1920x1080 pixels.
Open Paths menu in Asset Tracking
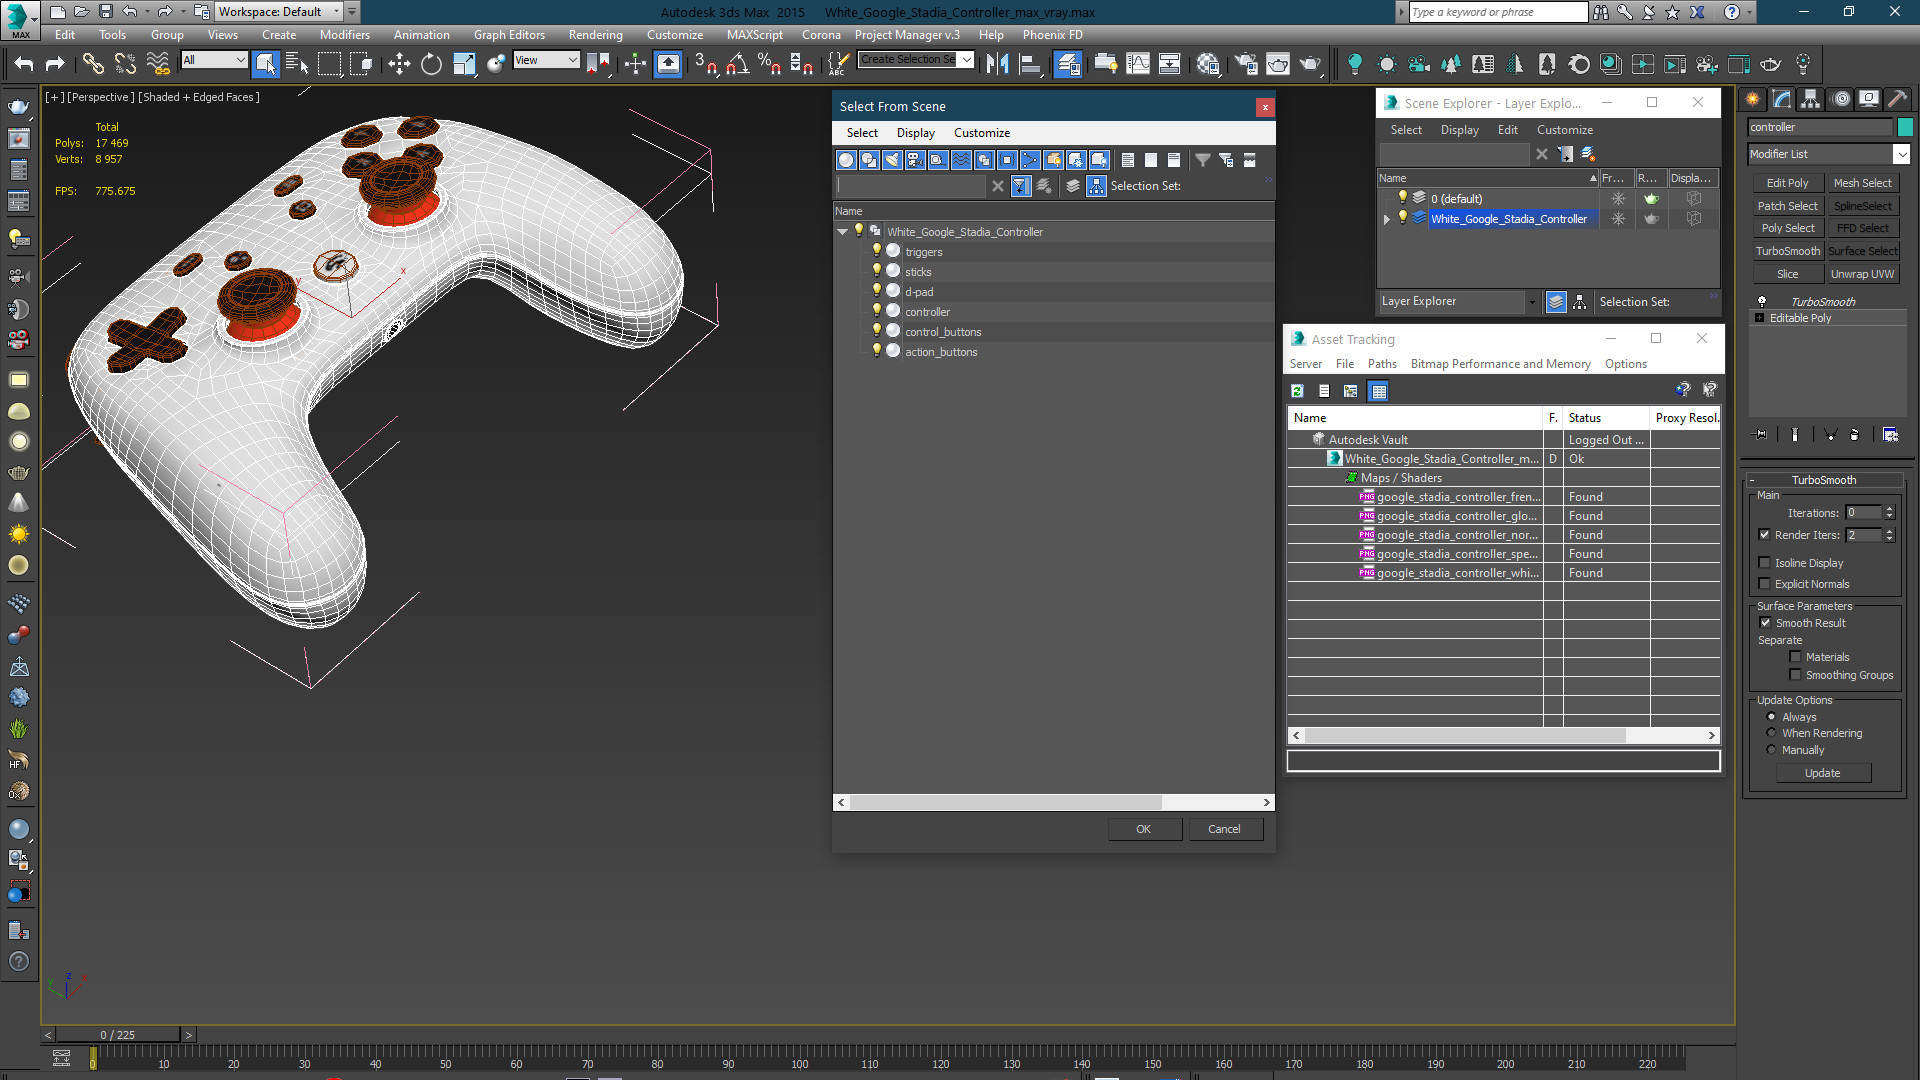[1382, 364]
